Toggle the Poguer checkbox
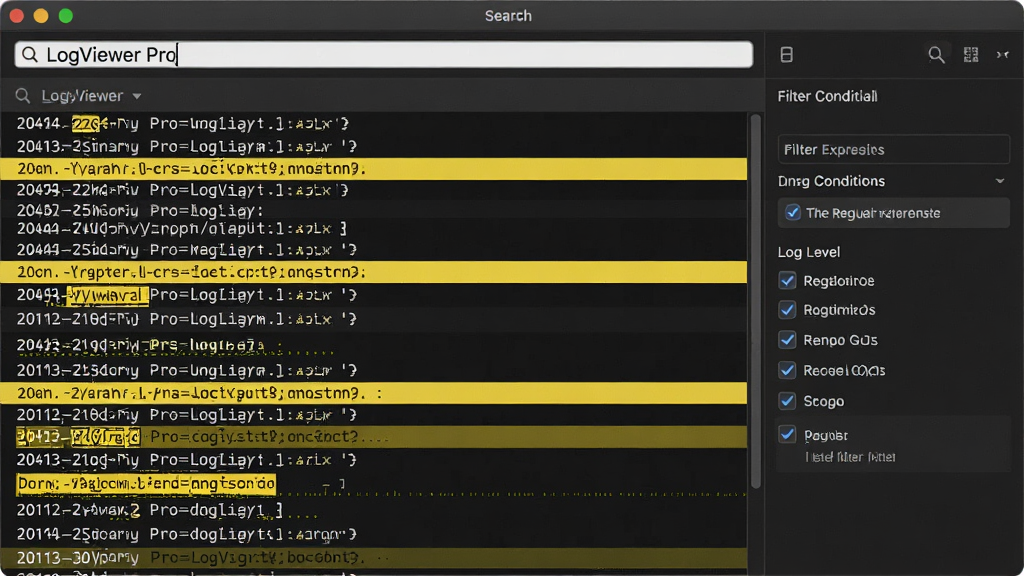This screenshot has height=576, width=1024. tap(788, 434)
